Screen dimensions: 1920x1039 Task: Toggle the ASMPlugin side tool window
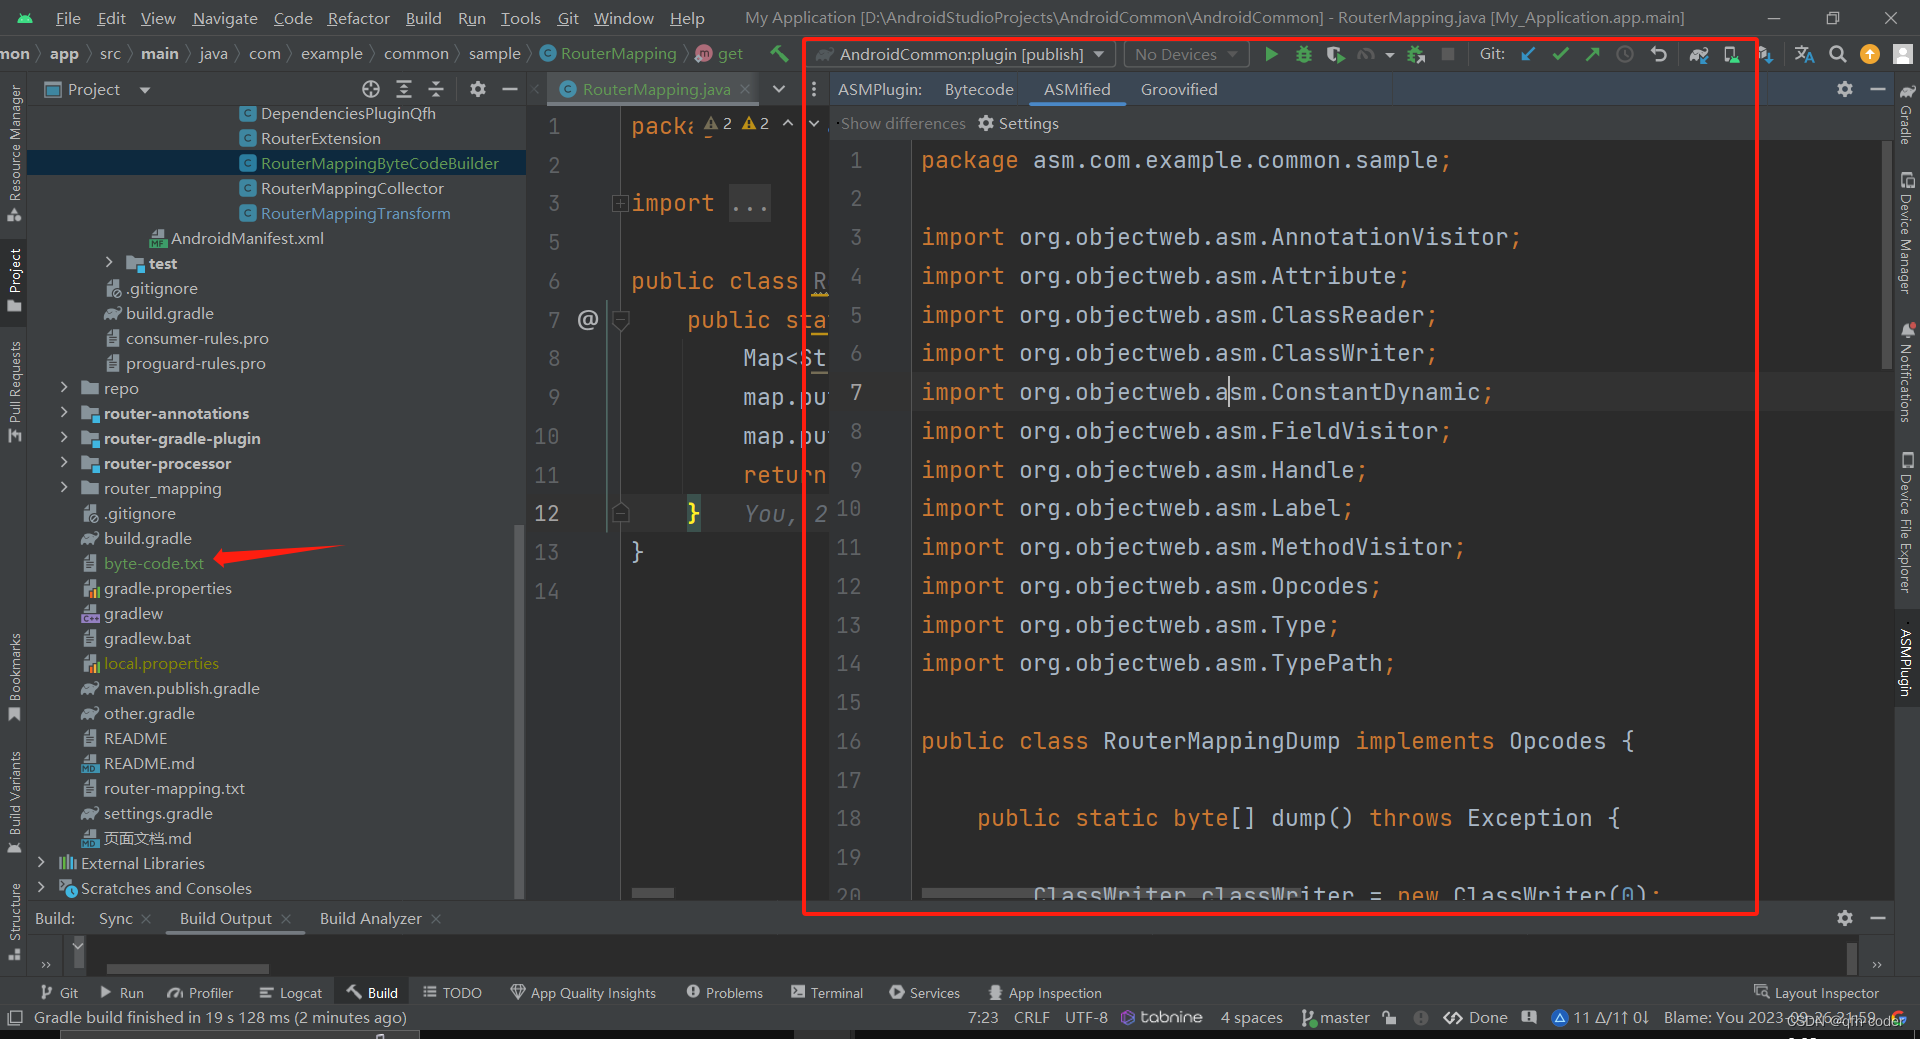coord(1907,660)
